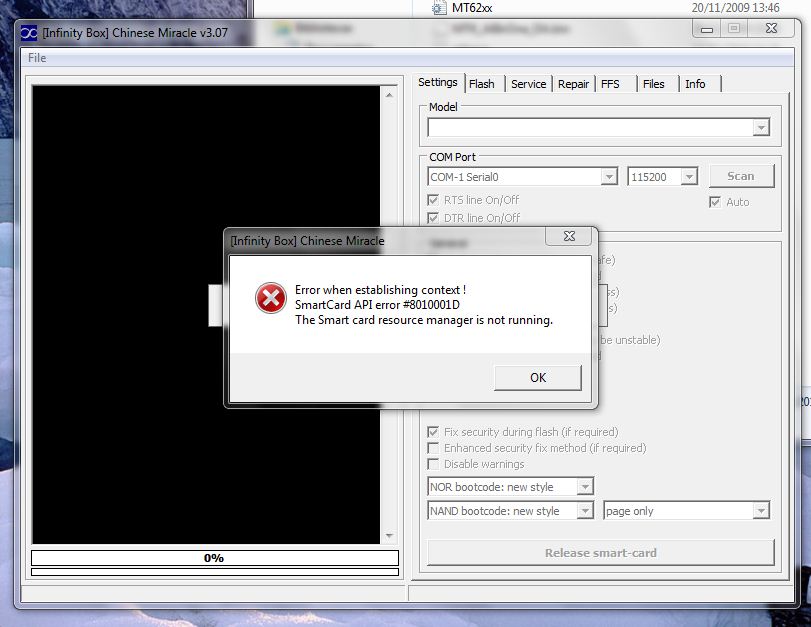Click the Infinity Box title bar icon
The image size is (811, 627).
coord(29,33)
